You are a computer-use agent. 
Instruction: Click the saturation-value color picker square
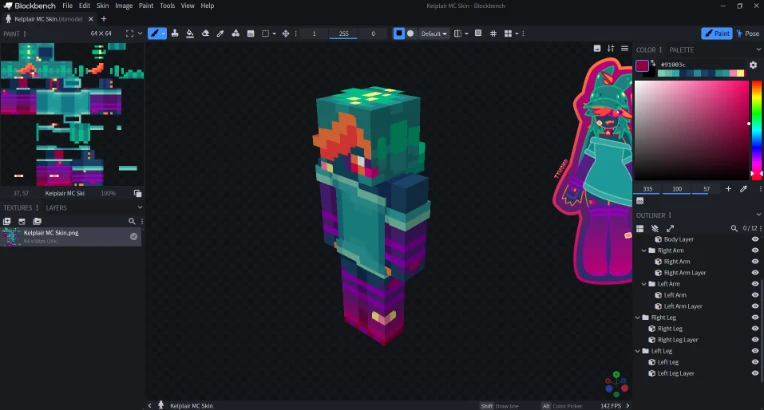691,130
